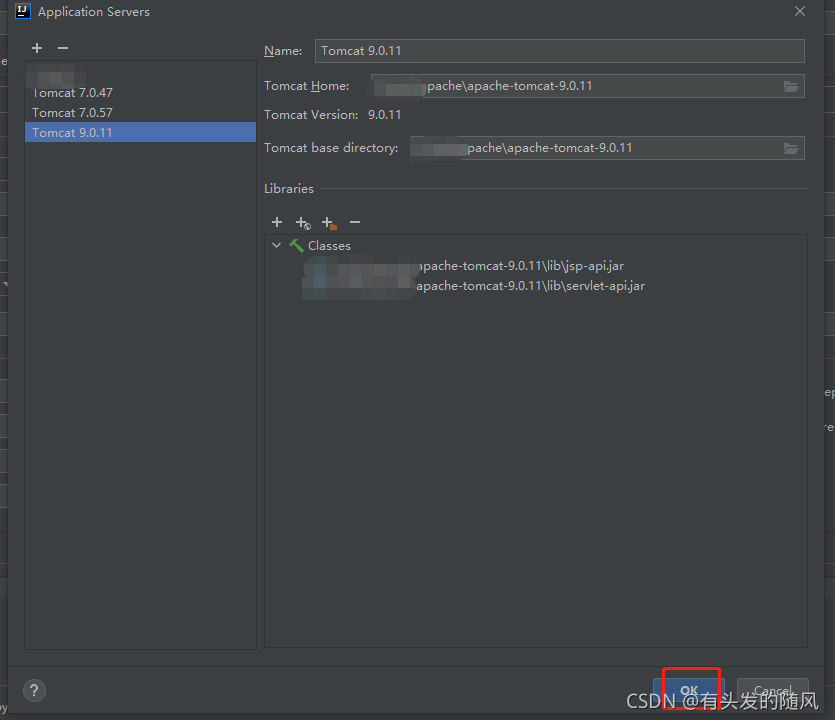Select Tomcat 9.0.11 in server list
This screenshot has width=835, height=720.
pos(141,132)
